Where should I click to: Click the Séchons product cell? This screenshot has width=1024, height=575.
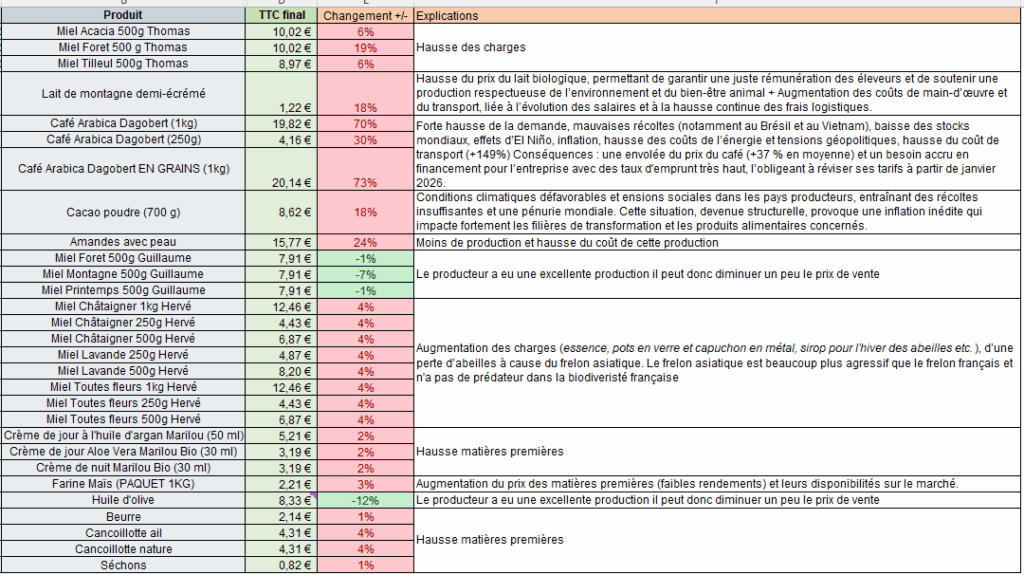[x=123, y=565]
